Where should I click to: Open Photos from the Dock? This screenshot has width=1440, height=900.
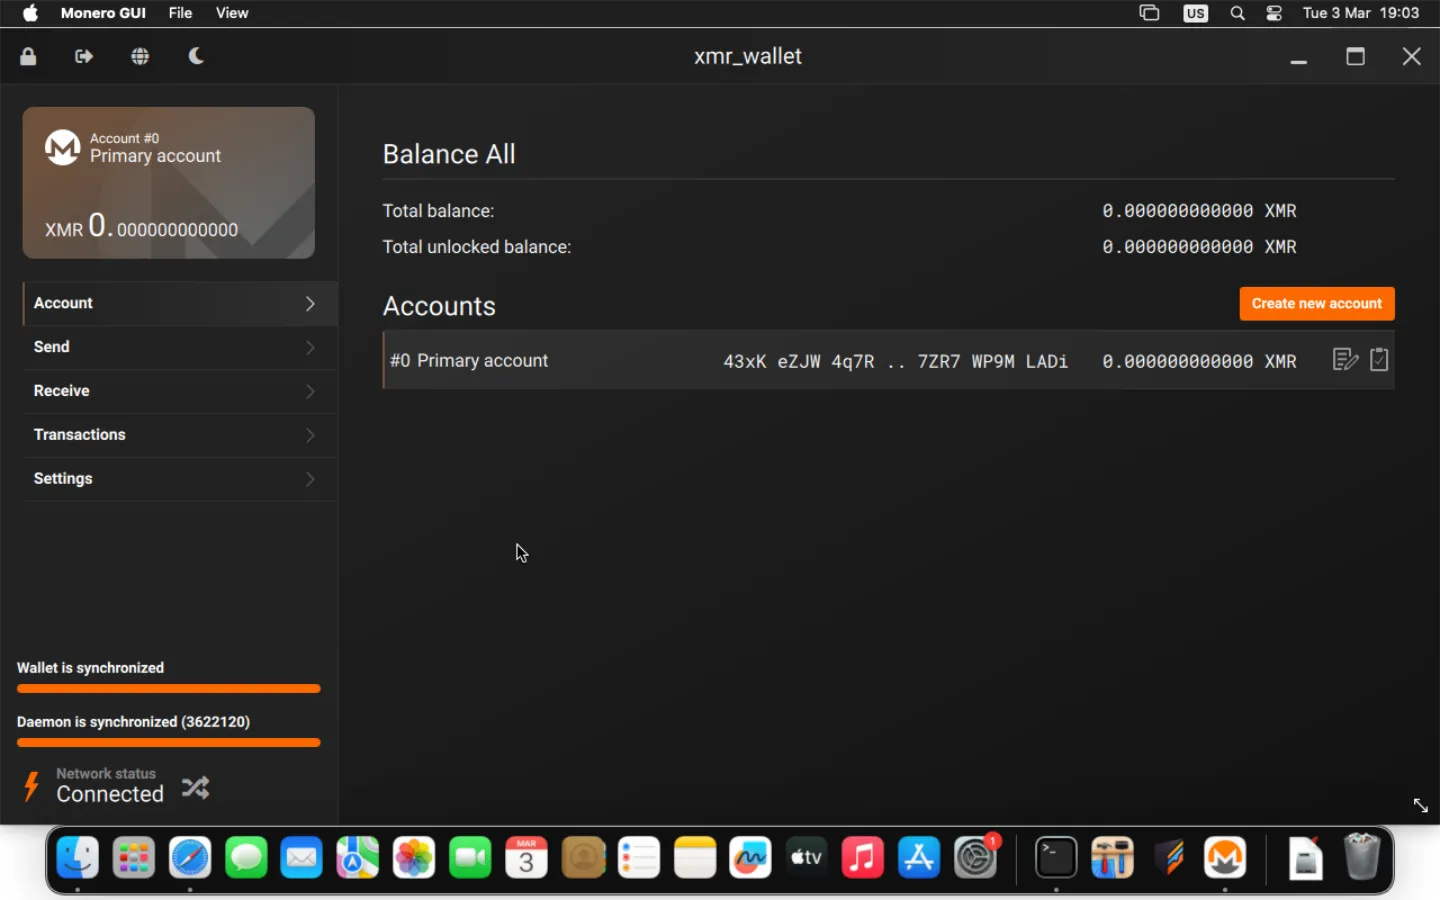[414, 858]
